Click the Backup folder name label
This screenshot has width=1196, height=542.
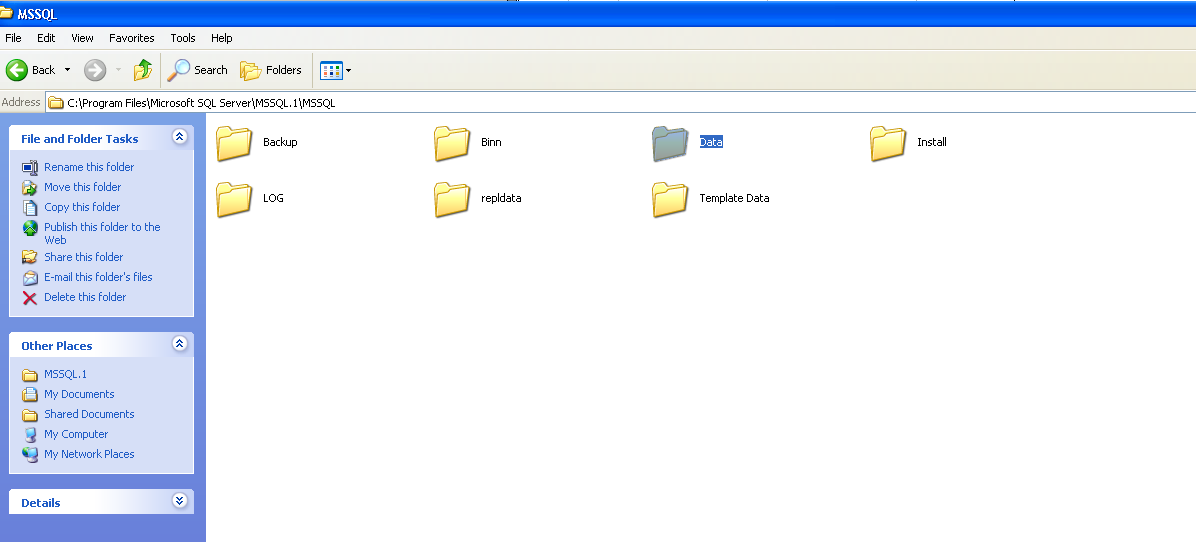(x=280, y=143)
